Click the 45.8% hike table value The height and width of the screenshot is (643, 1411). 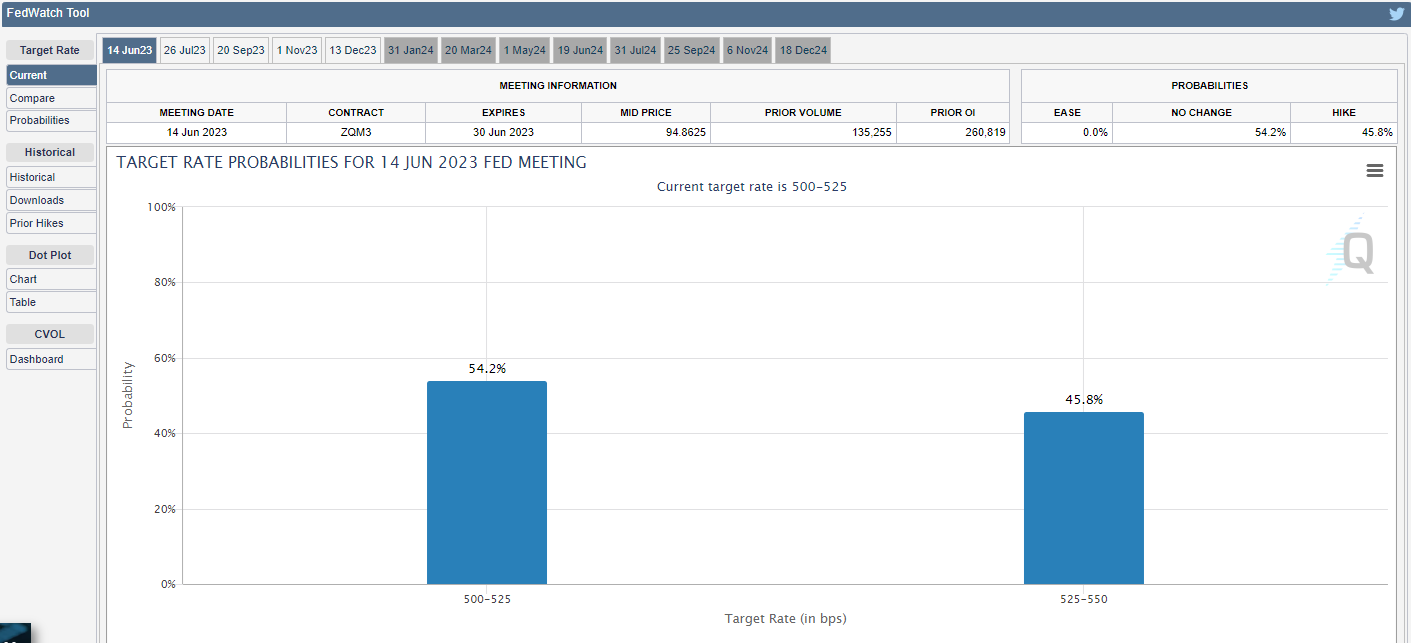(x=1377, y=132)
